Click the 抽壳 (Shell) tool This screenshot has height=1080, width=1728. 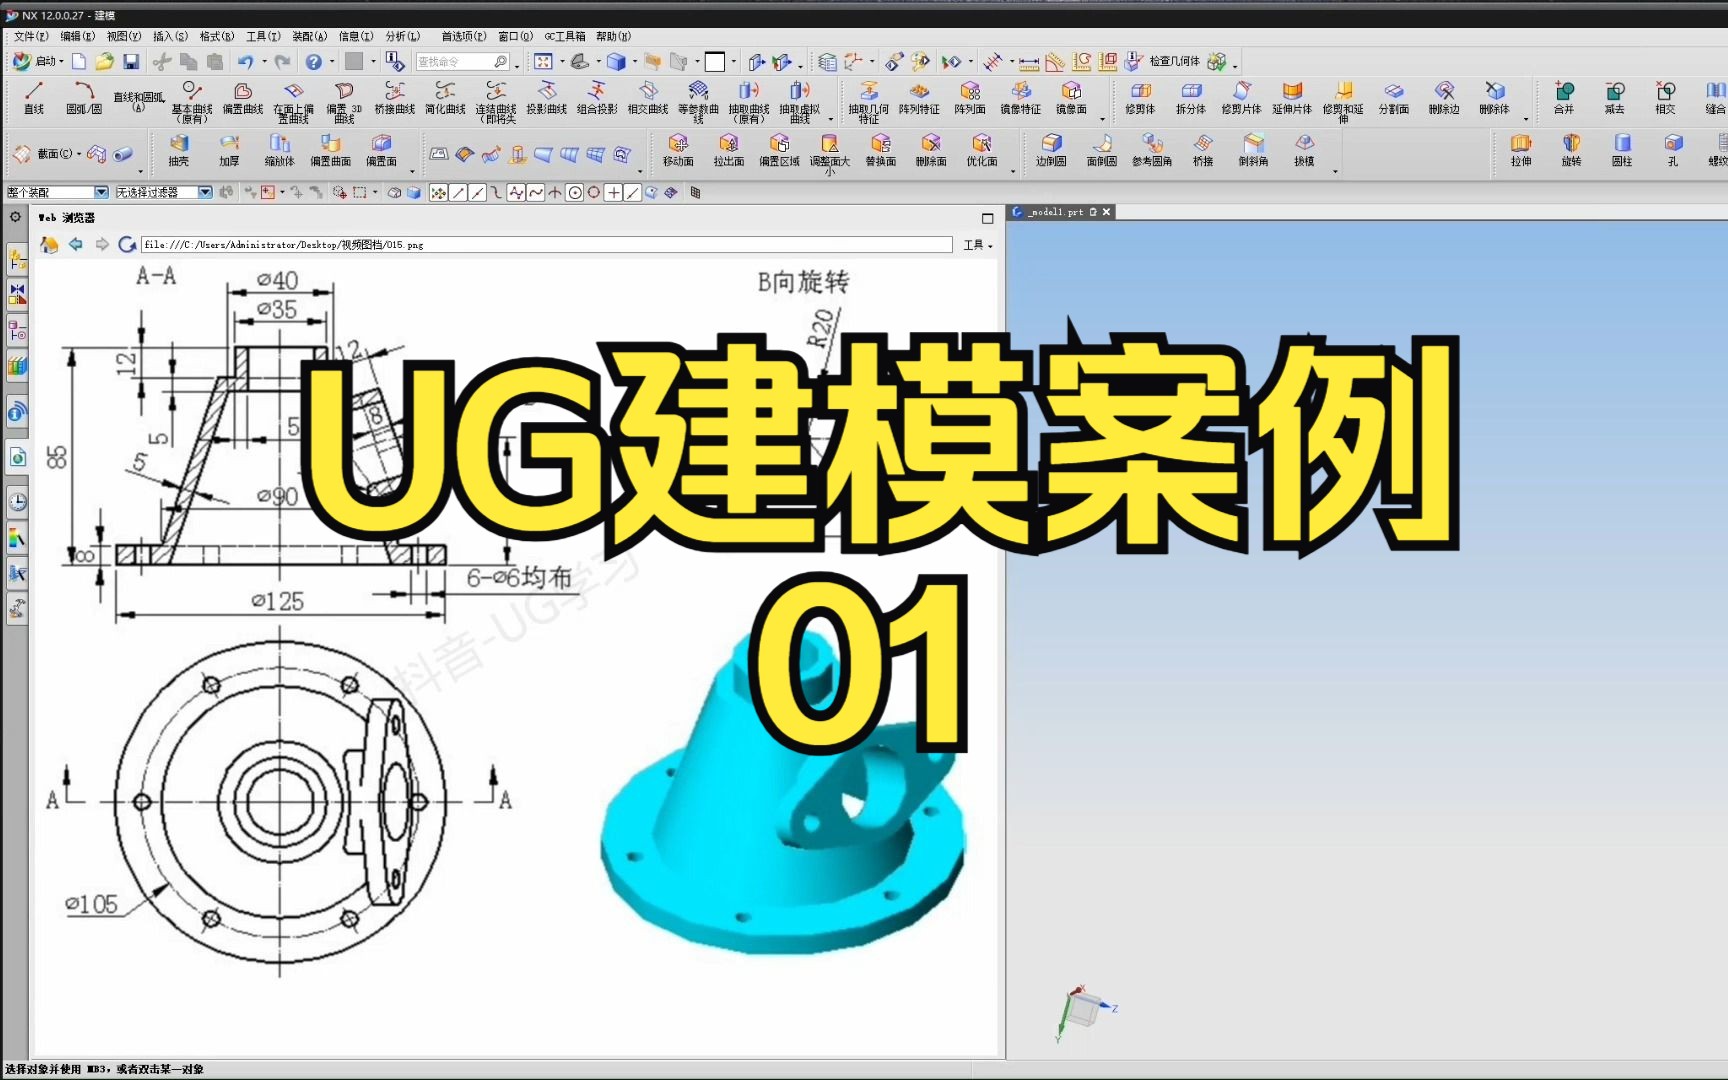179,150
